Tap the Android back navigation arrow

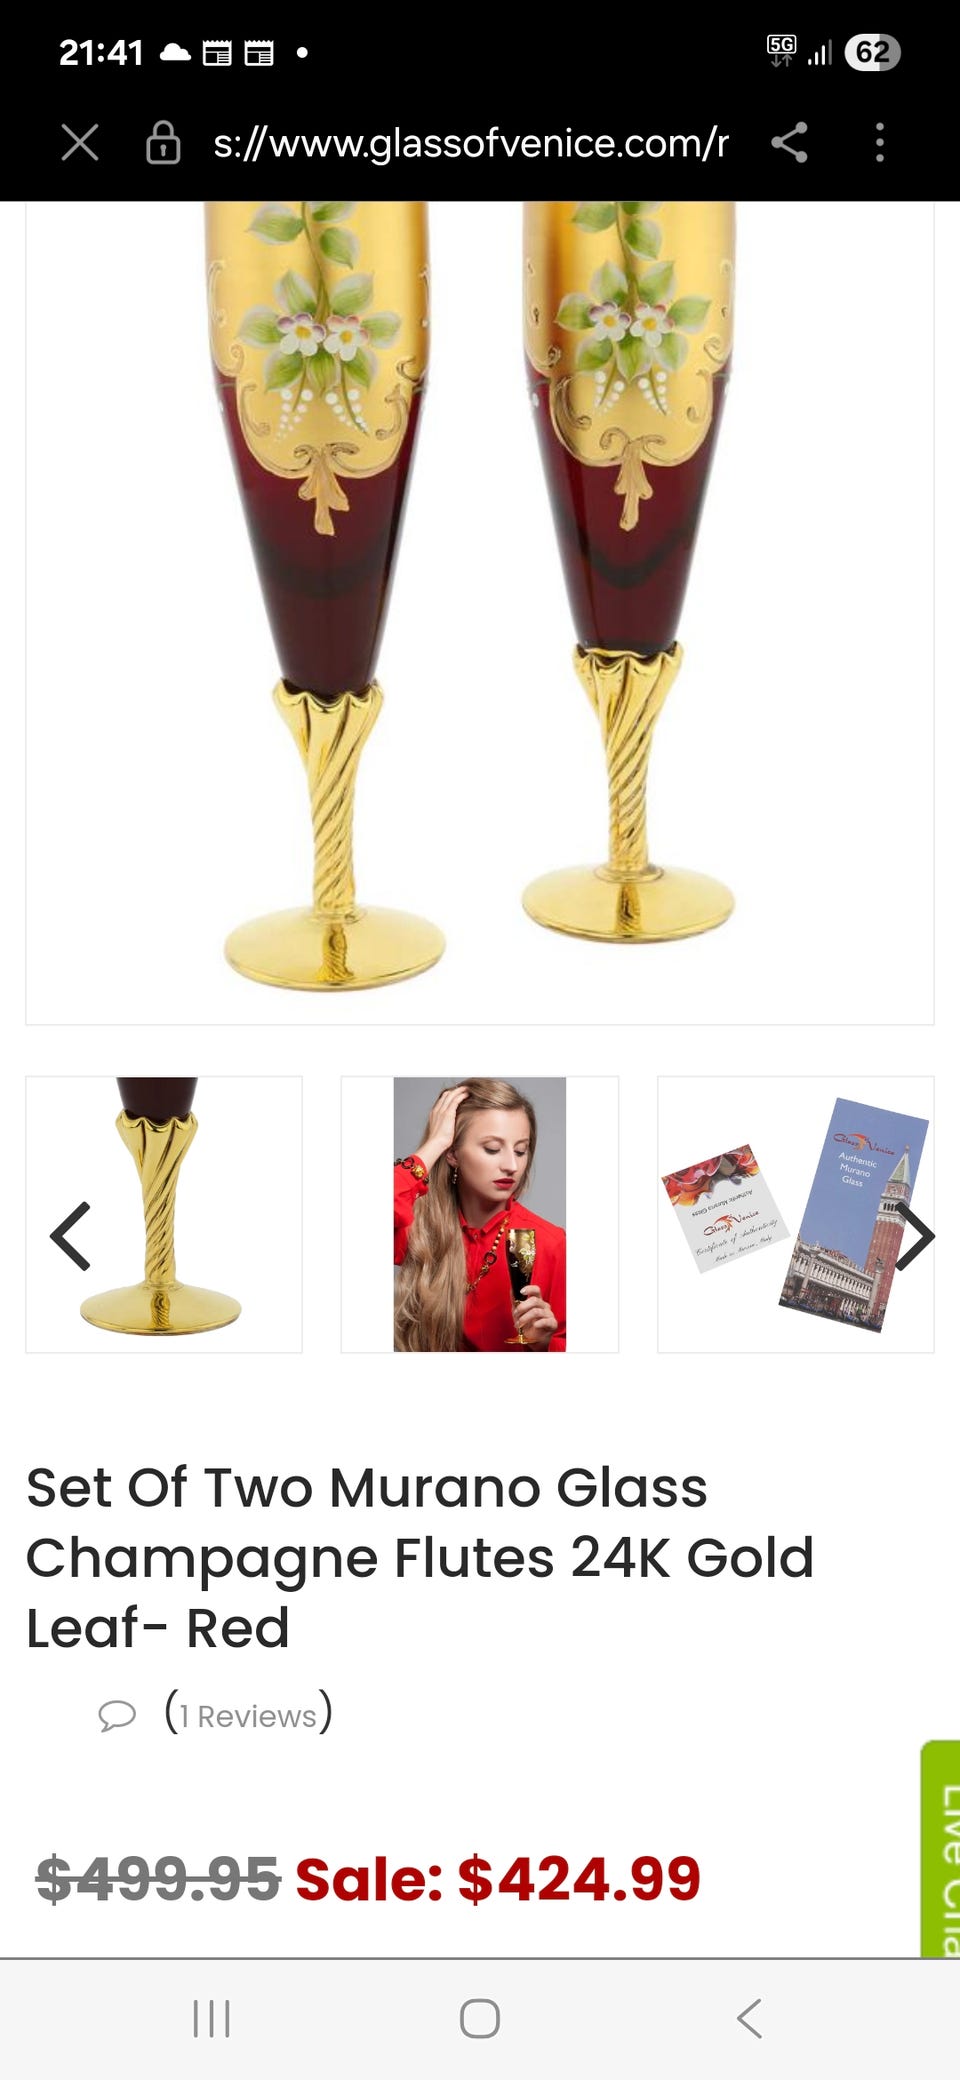[x=749, y=2018]
